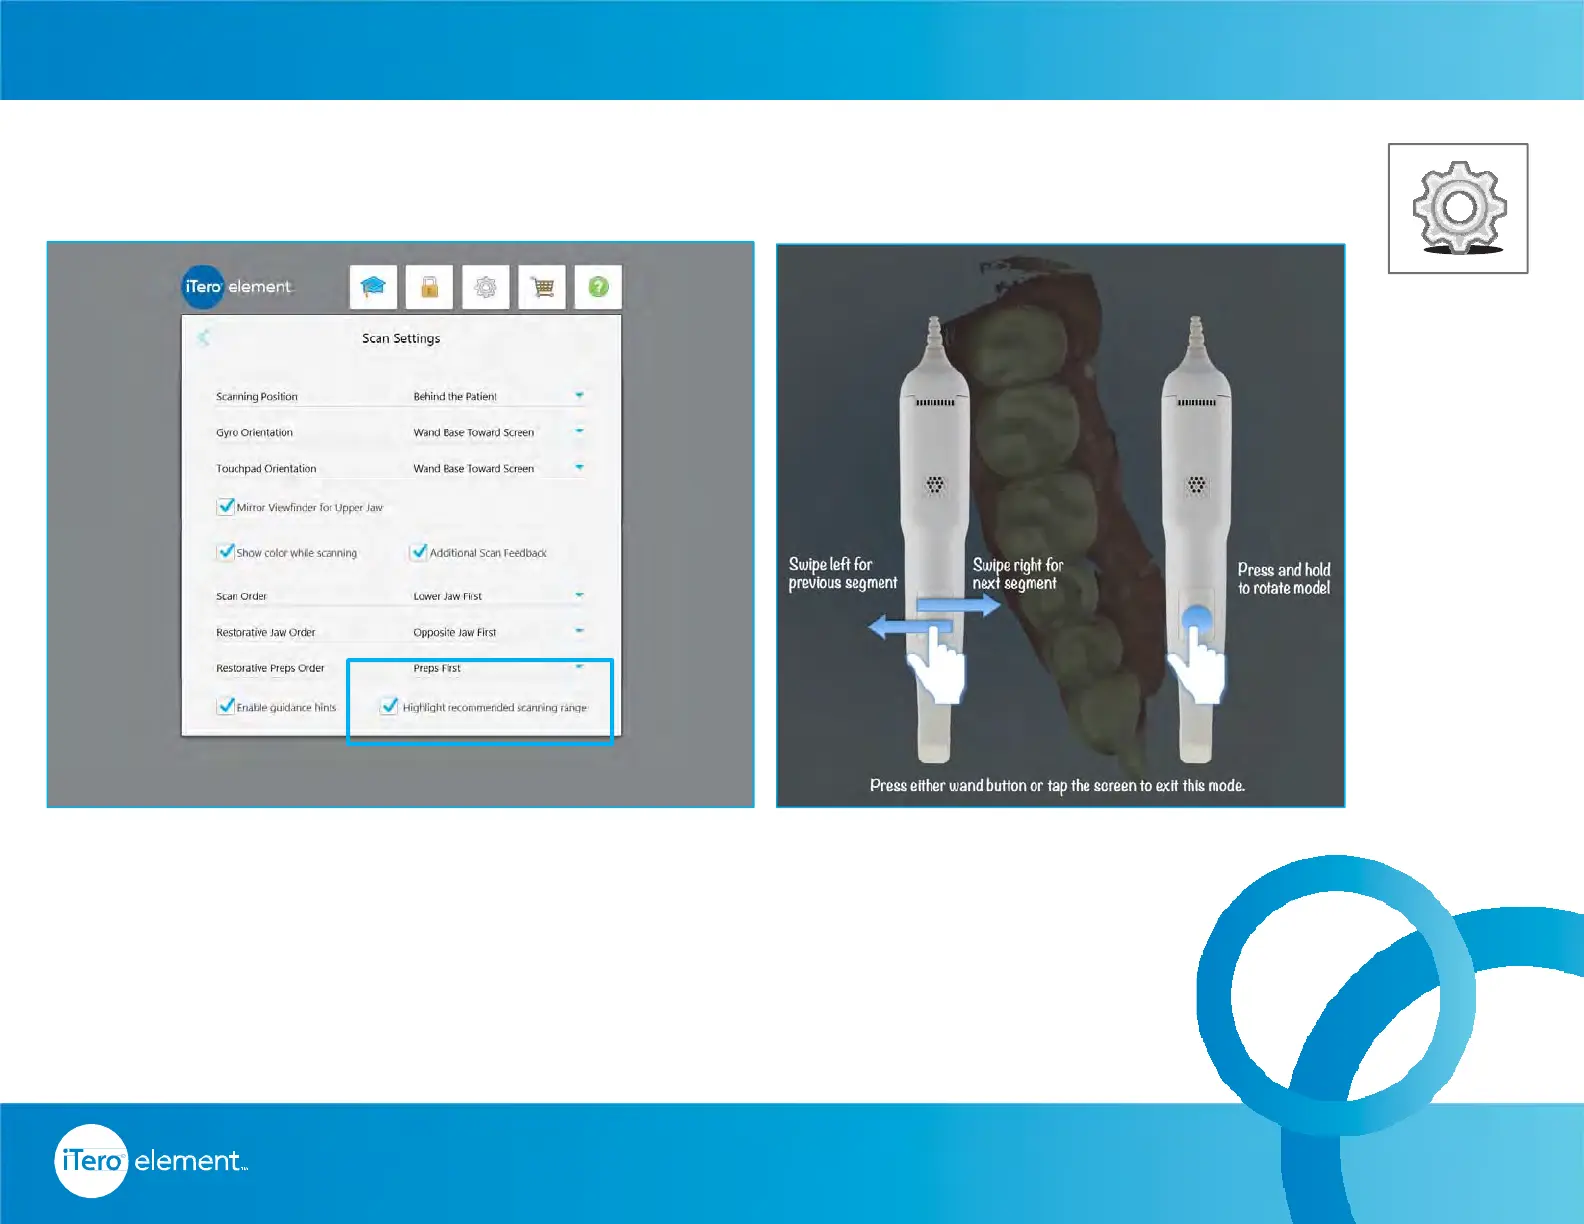The image size is (1584, 1224).
Task: Uncheck Highlight recommended scanning range
Action: pos(390,706)
